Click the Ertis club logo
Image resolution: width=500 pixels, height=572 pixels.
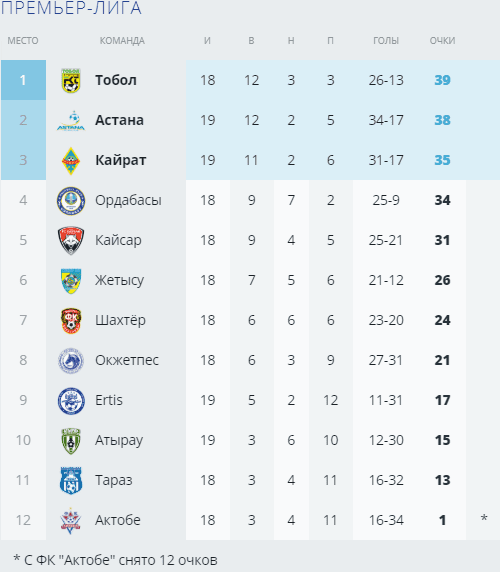71,401
